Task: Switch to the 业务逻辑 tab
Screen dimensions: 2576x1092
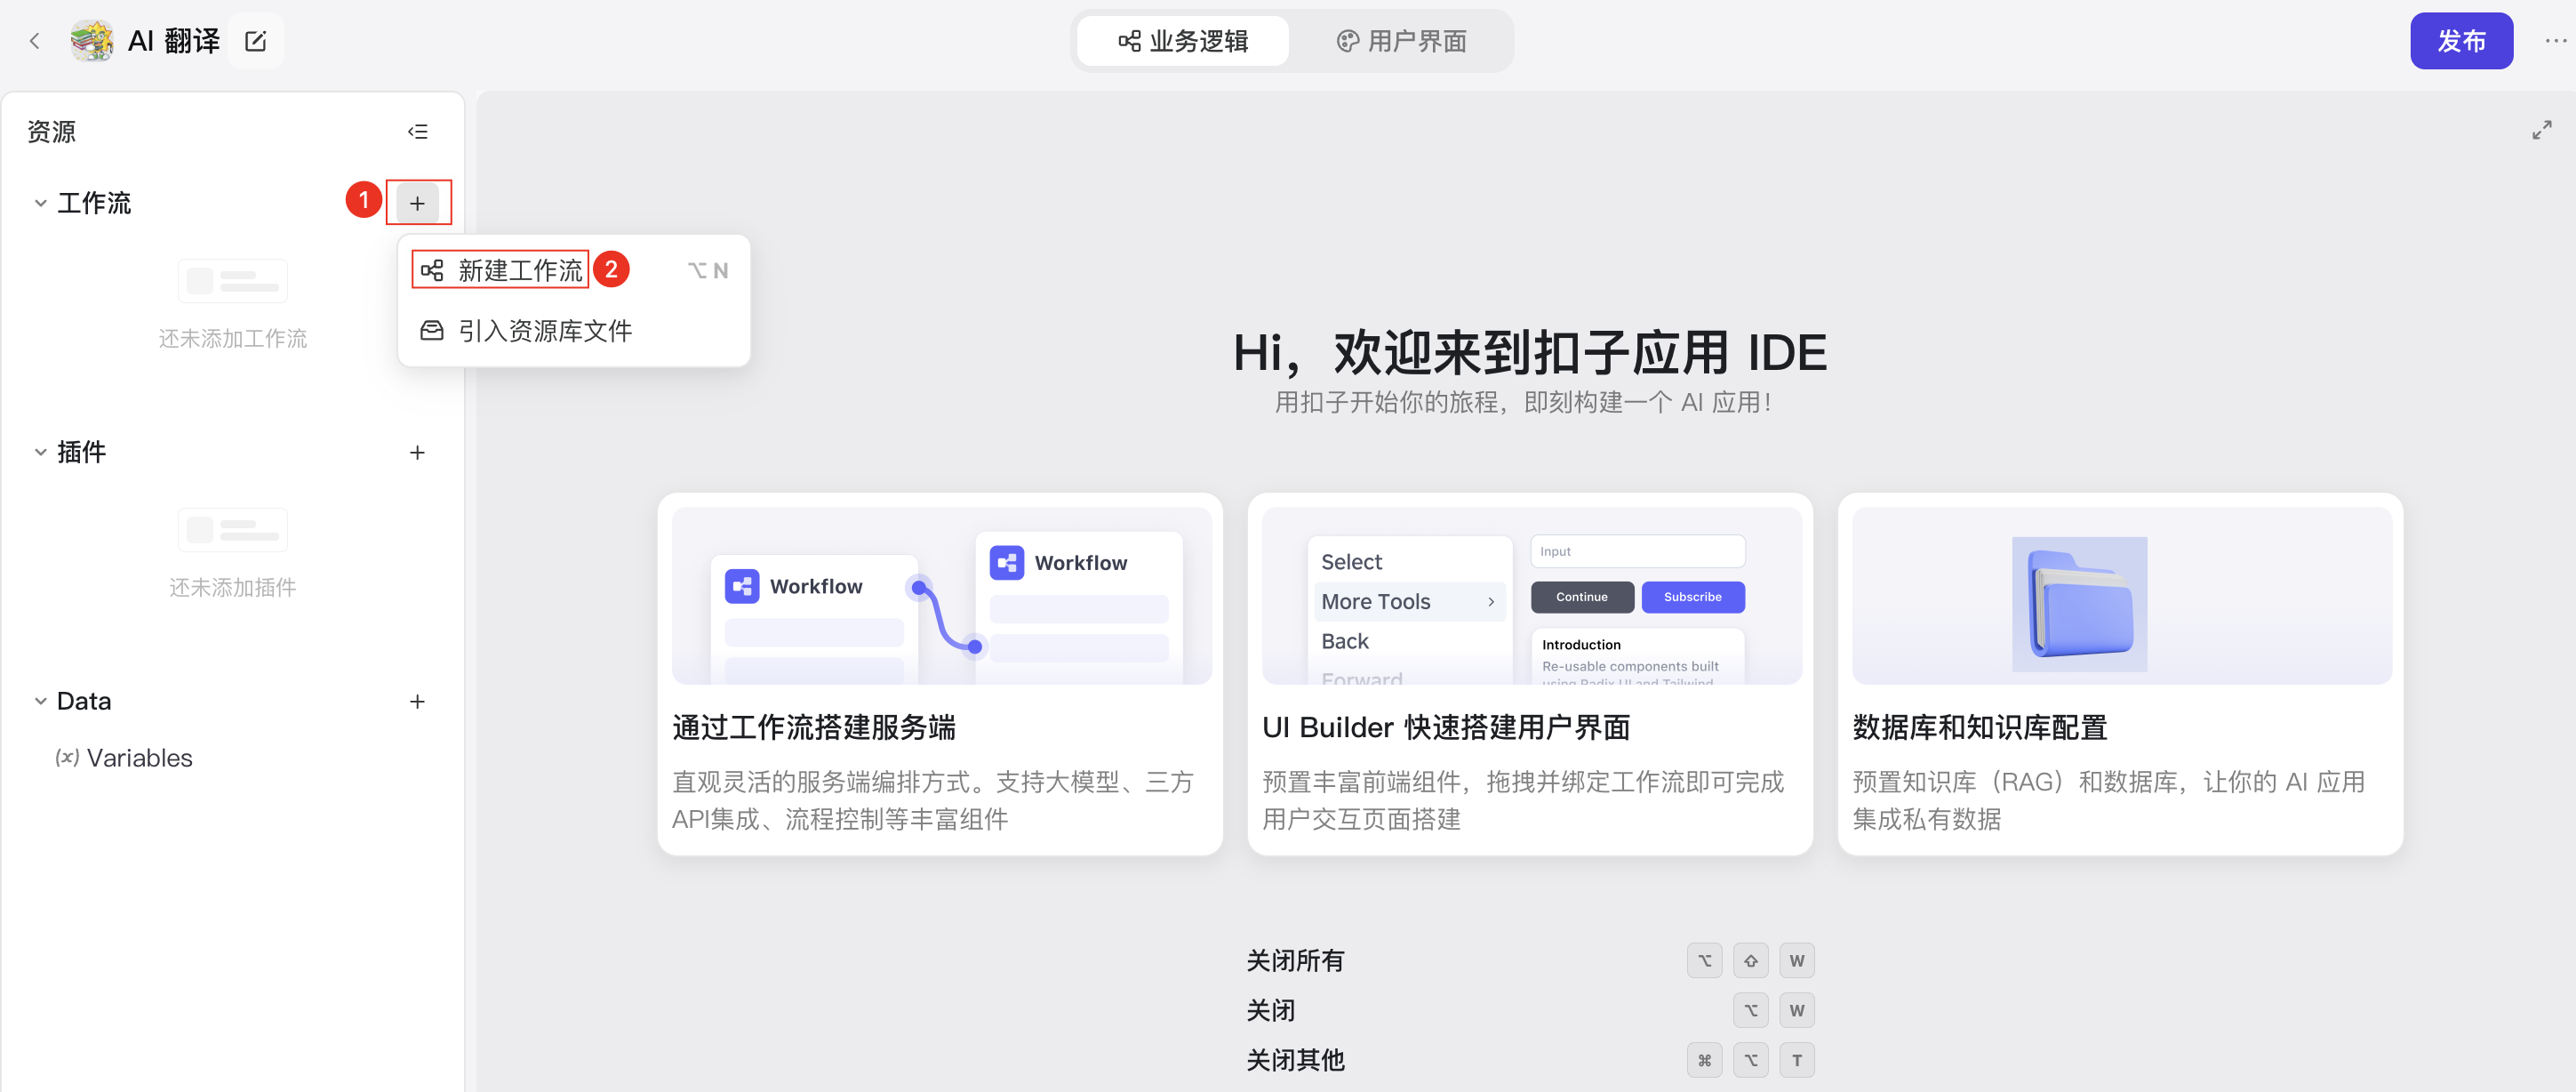Action: pyautogui.click(x=1183, y=41)
